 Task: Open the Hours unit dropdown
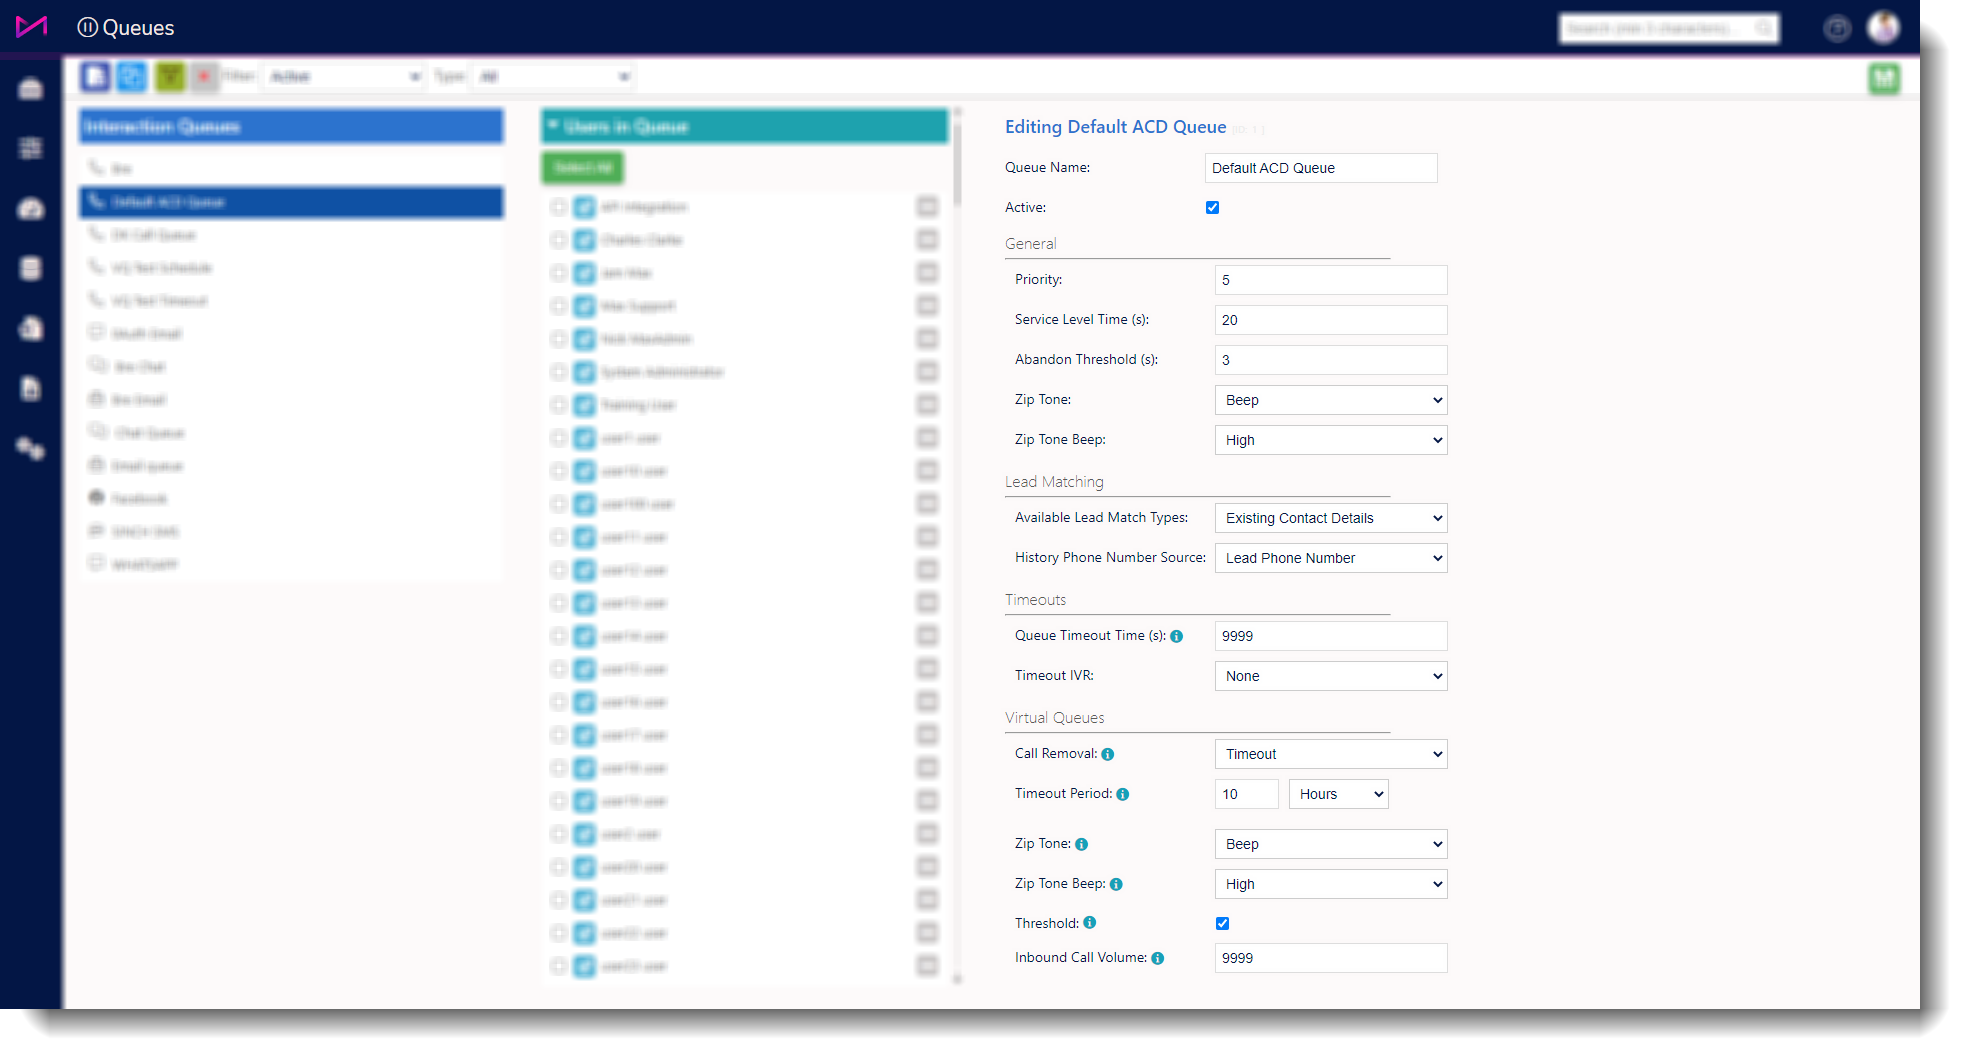(x=1338, y=794)
